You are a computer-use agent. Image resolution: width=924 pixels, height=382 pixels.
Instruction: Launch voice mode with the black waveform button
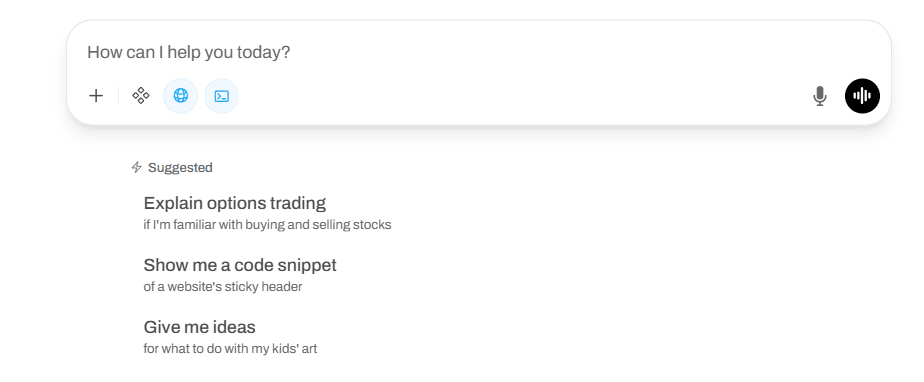tap(862, 96)
